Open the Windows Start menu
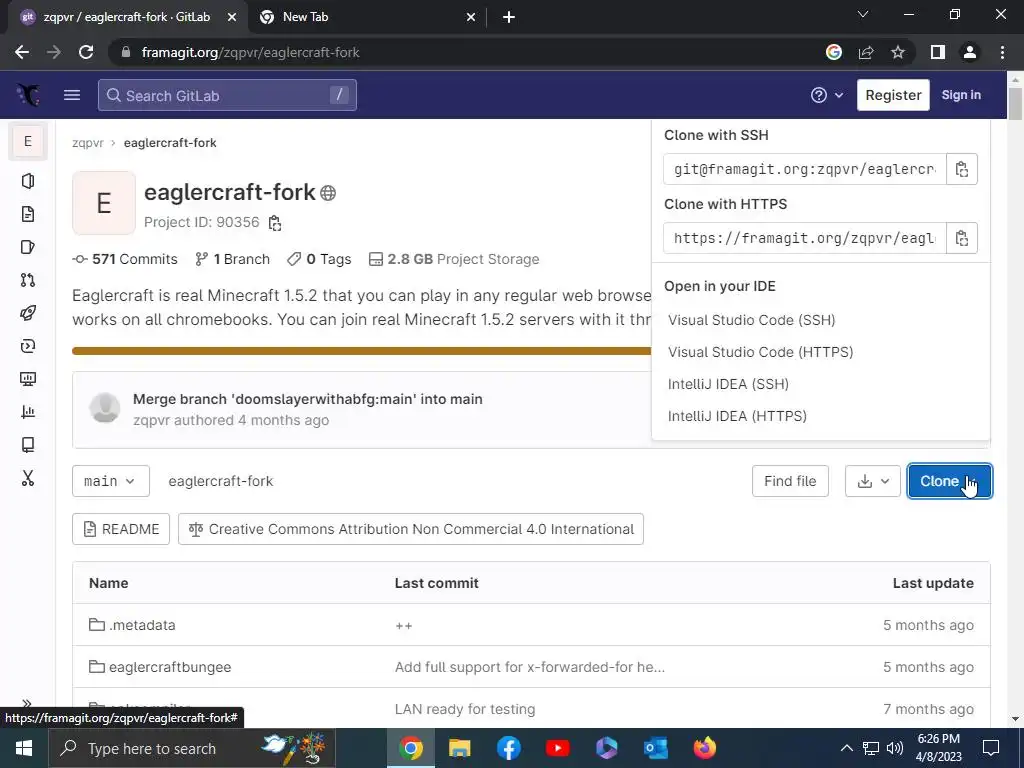Screen dimensions: 1024x768 click(x=24, y=748)
